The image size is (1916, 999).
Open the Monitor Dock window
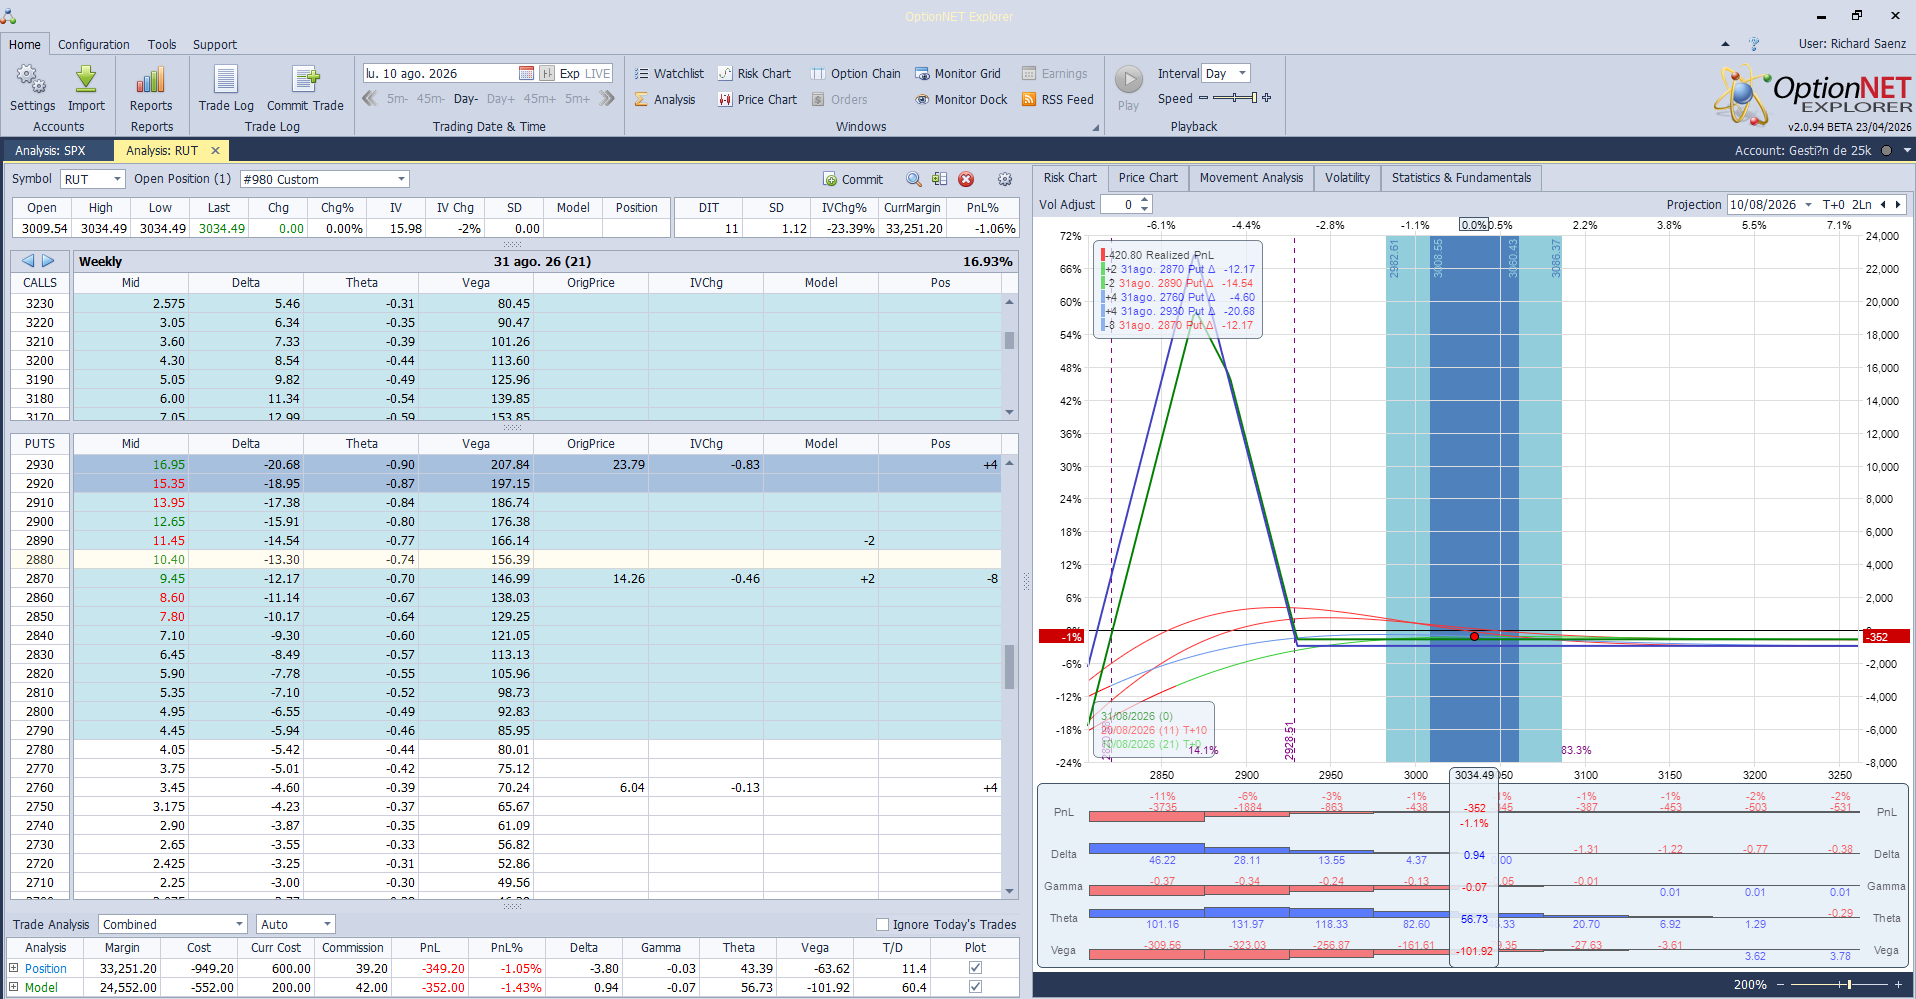point(961,99)
